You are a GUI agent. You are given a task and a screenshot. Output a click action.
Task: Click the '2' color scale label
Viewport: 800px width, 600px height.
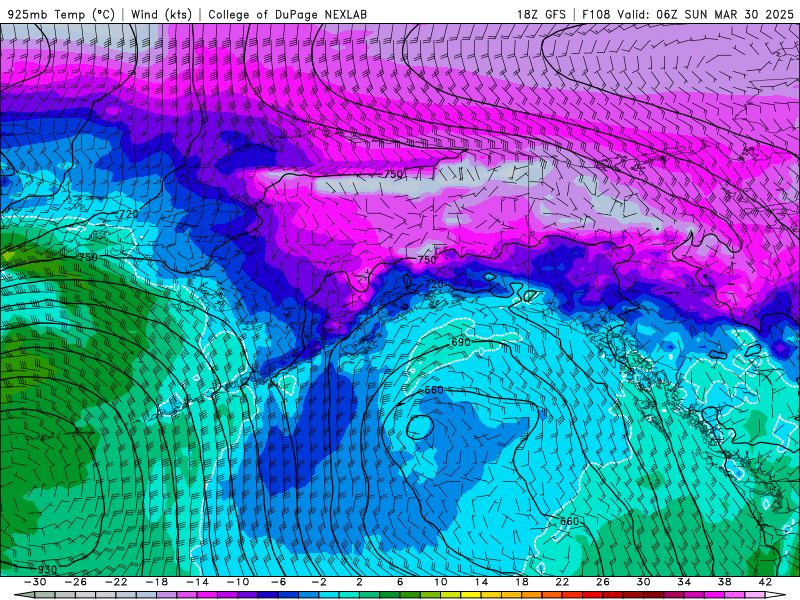(359, 582)
